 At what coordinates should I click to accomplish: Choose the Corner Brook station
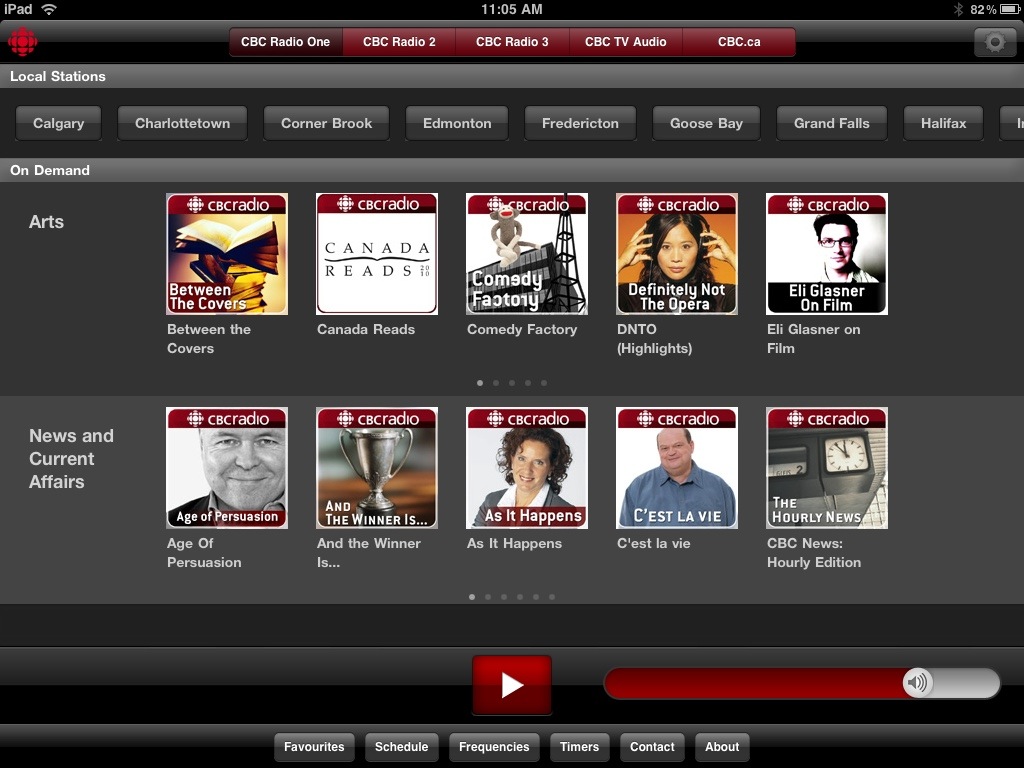327,123
